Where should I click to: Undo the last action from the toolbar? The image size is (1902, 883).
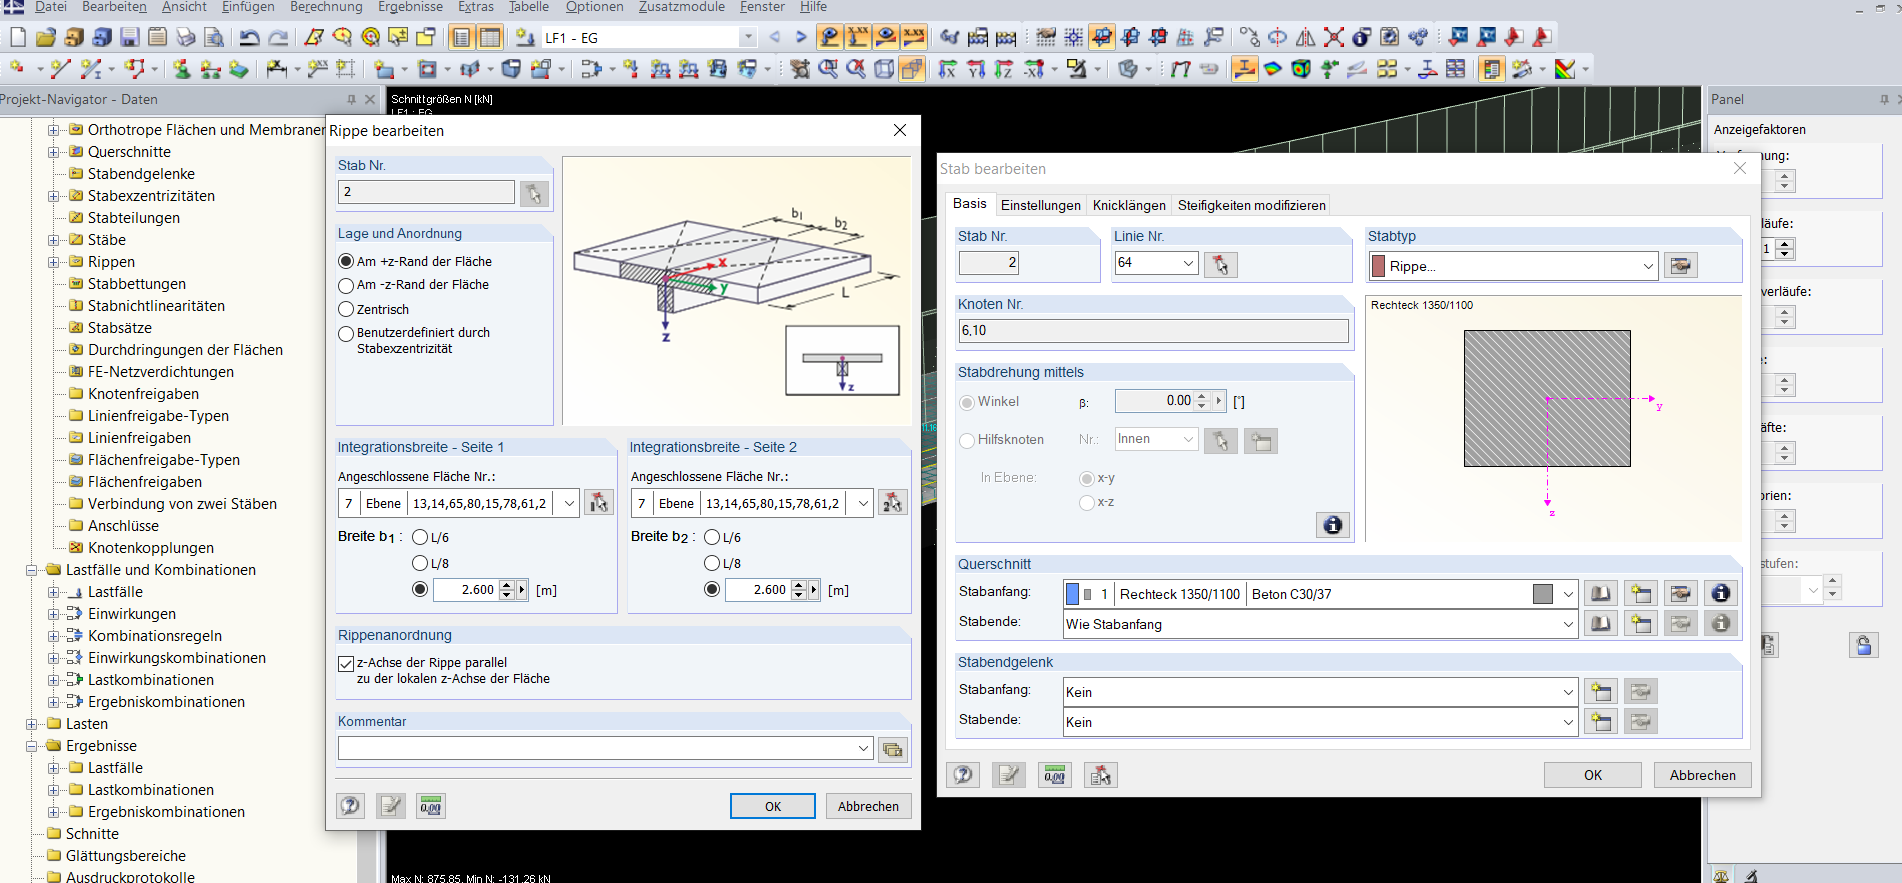(x=250, y=38)
